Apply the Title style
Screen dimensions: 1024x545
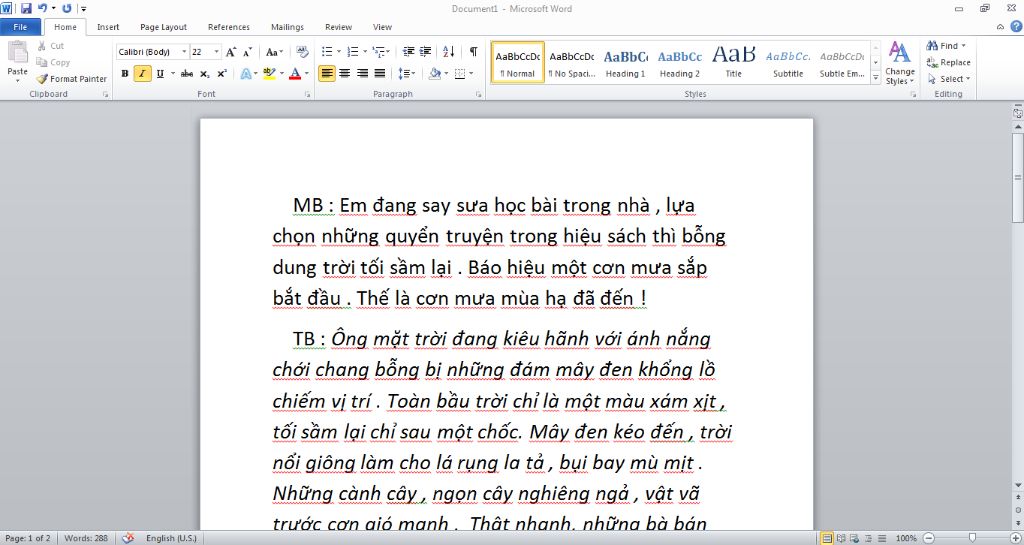coord(733,63)
